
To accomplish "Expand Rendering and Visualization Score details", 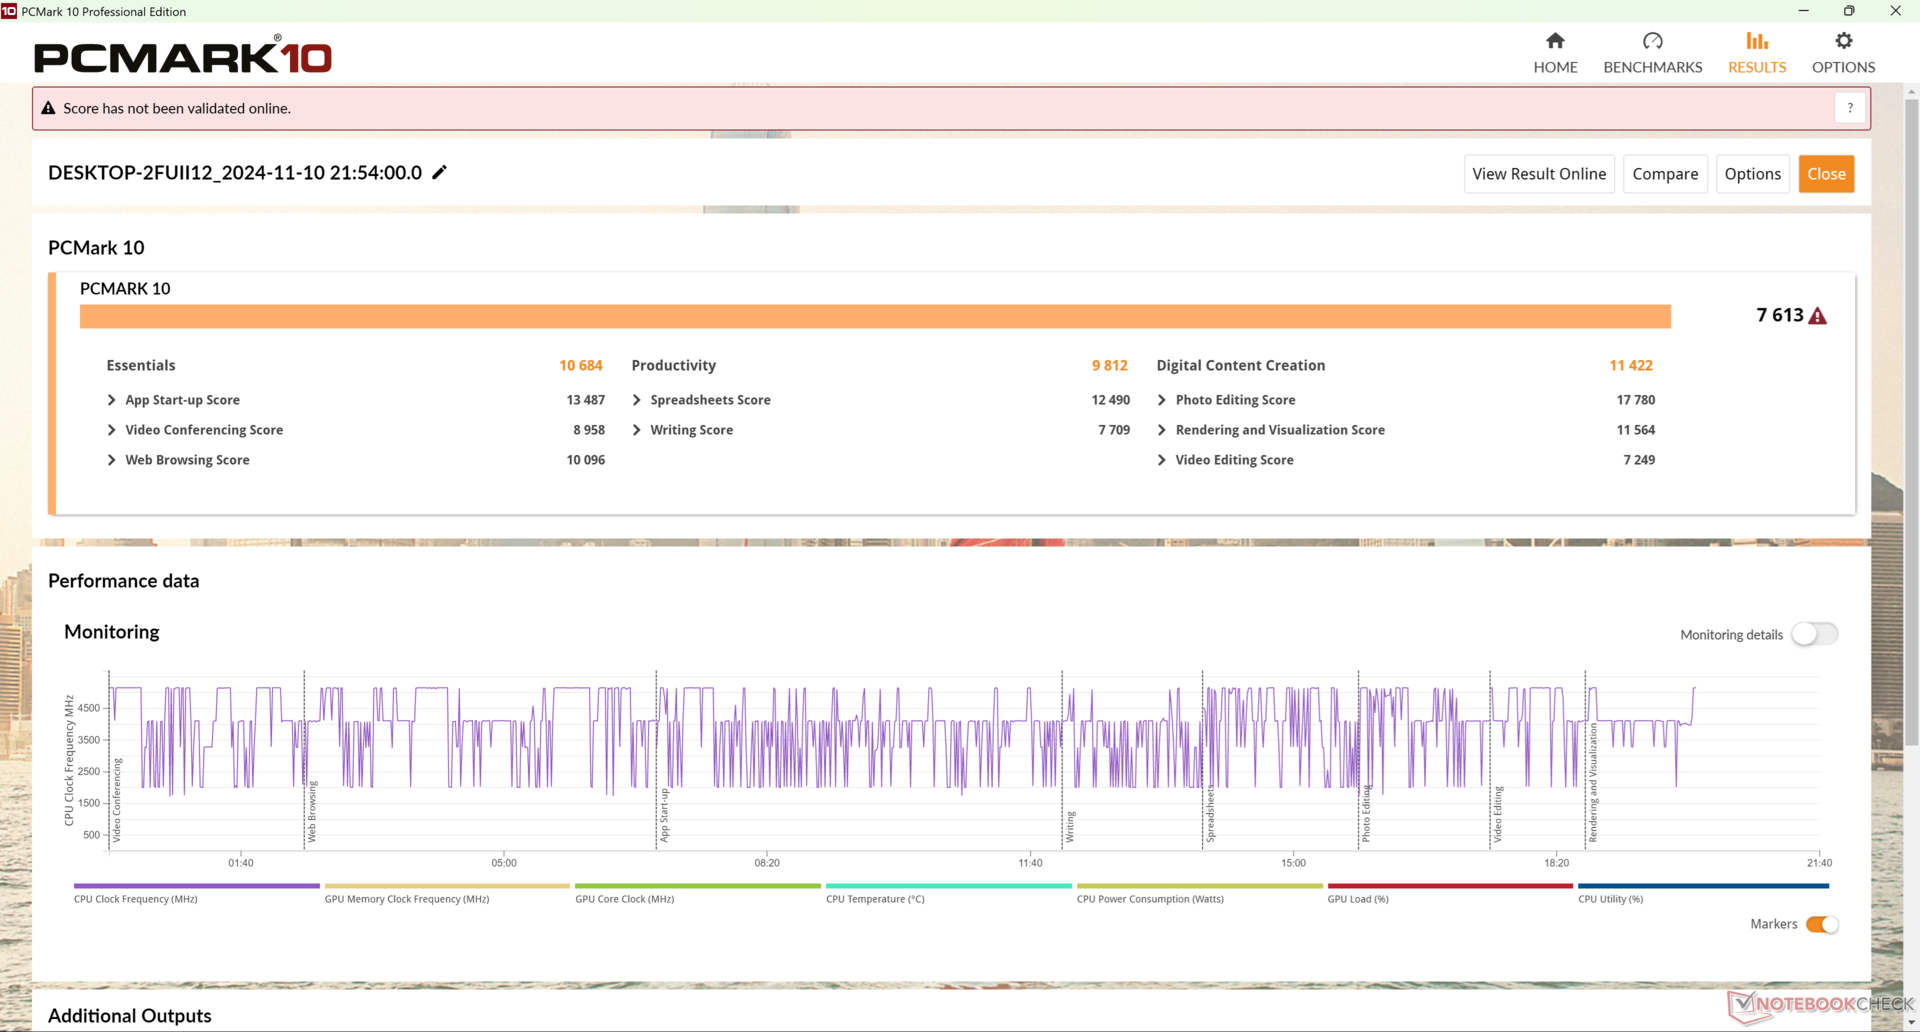I will click(x=1161, y=430).
